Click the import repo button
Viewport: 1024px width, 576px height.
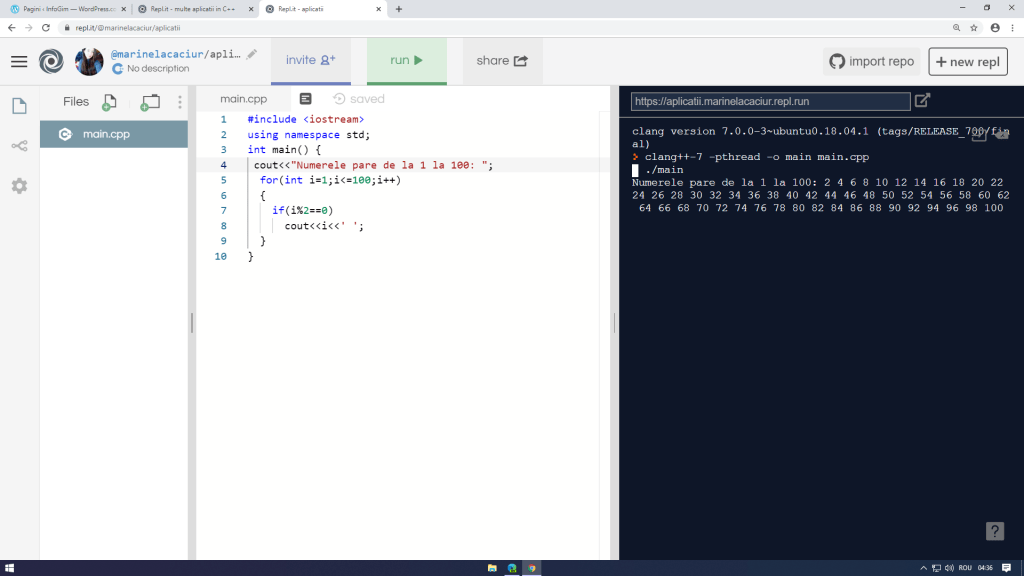tap(871, 62)
